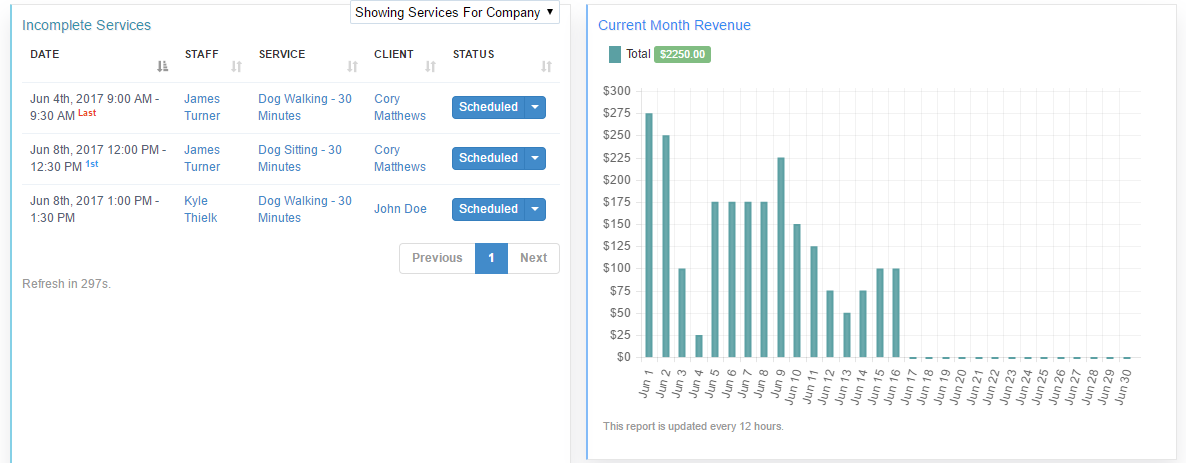Open Kyle Thielk staff link

tap(200, 209)
